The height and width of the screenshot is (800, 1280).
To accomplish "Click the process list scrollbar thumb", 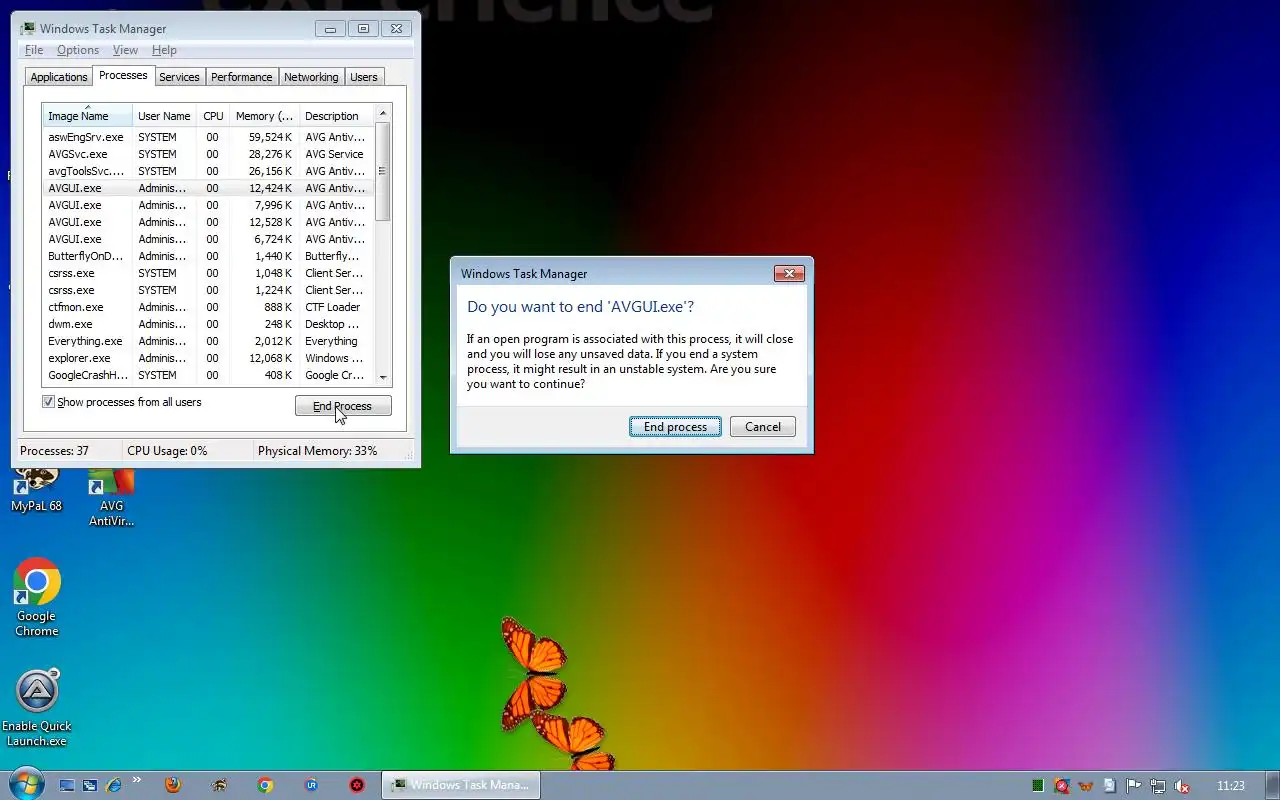I will pos(383,171).
